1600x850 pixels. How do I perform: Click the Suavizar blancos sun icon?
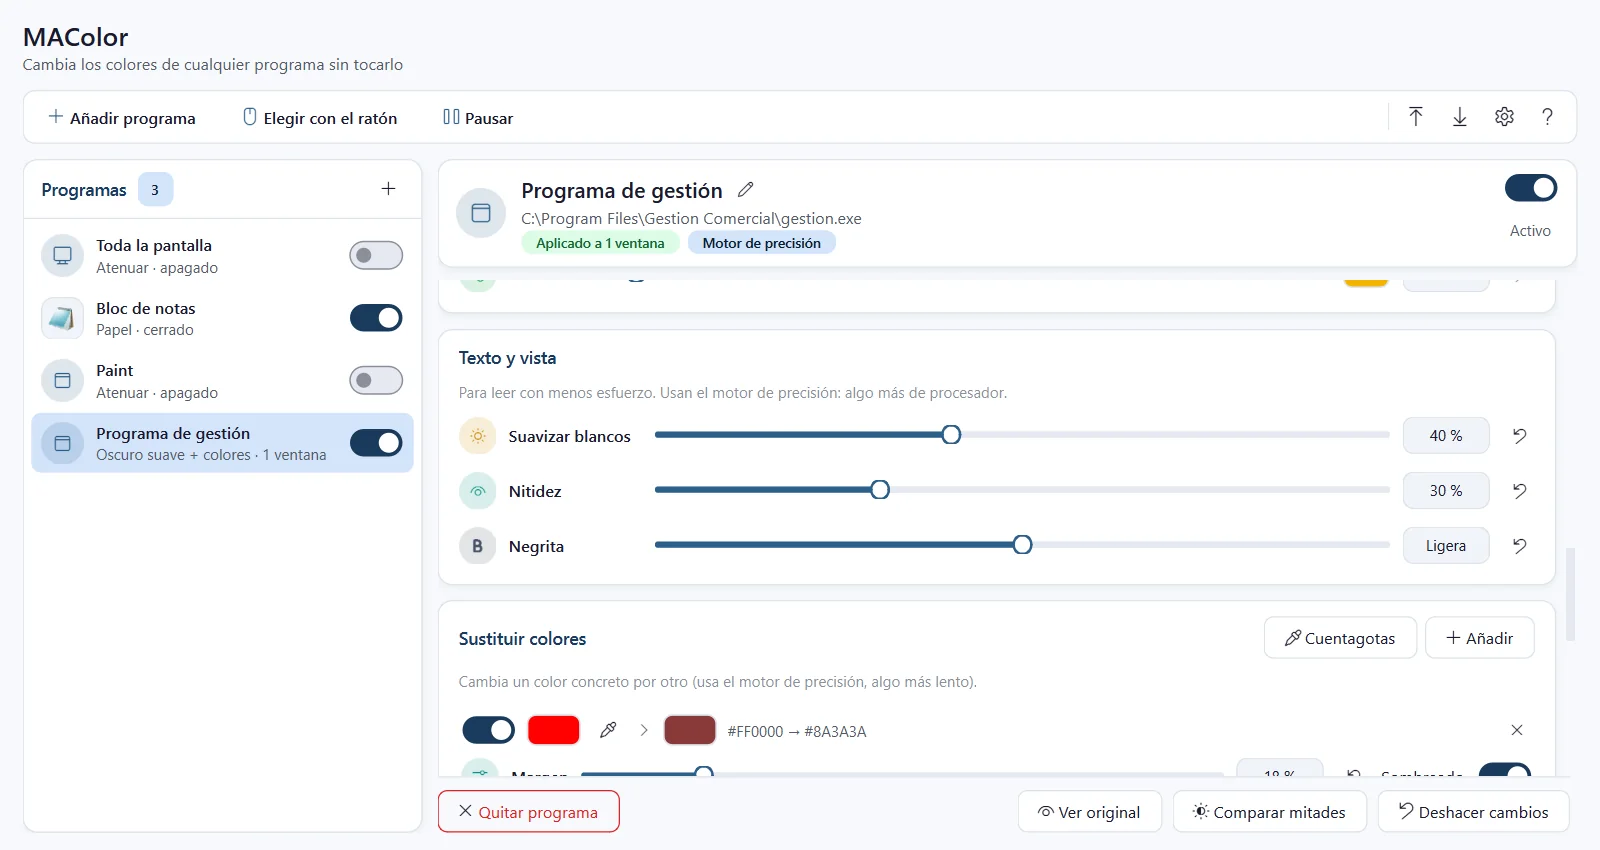[x=478, y=436]
